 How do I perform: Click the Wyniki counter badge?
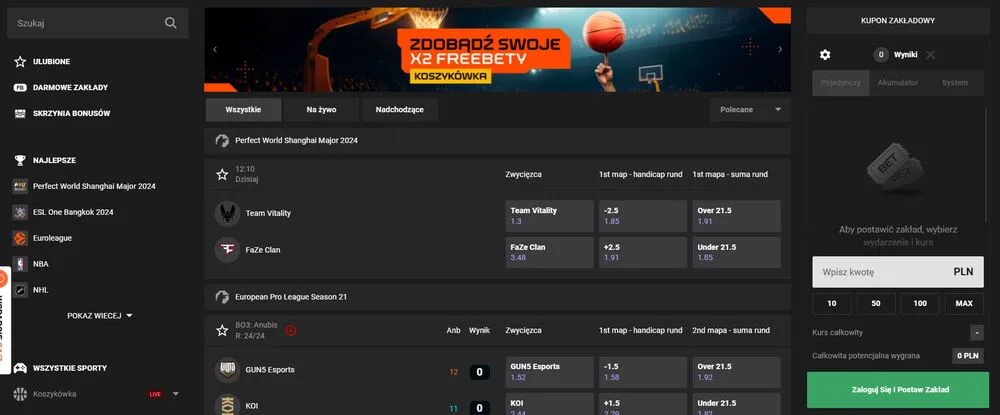click(x=881, y=55)
